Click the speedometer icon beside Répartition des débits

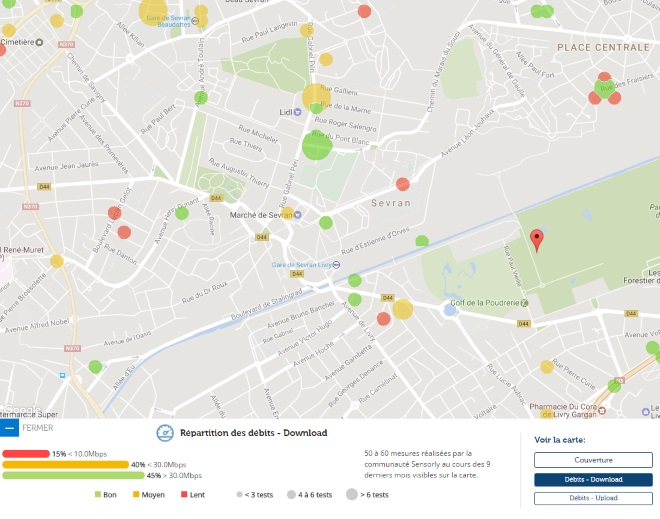(166, 433)
